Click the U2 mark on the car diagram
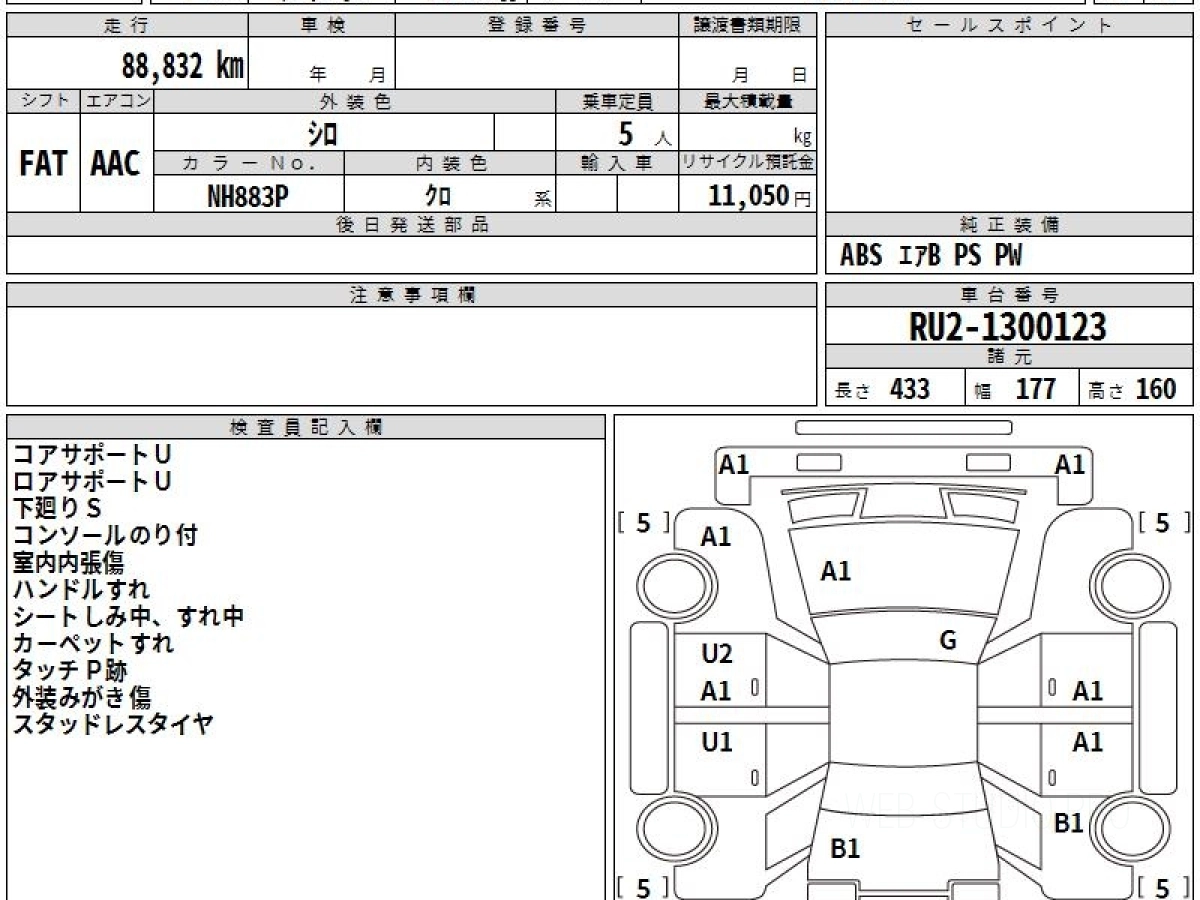1200x900 pixels. (717, 654)
